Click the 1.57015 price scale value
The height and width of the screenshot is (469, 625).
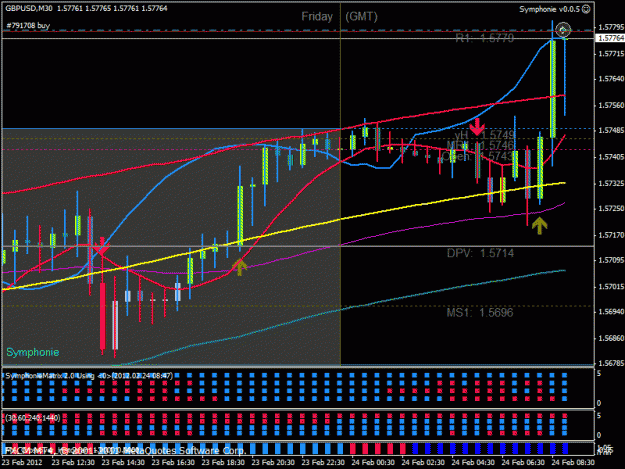(x=611, y=287)
